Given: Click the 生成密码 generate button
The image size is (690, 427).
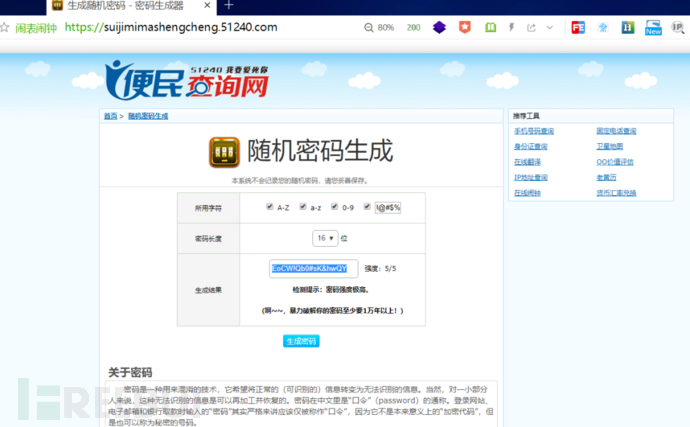Looking at the screenshot, I should [x=301, y=341].
